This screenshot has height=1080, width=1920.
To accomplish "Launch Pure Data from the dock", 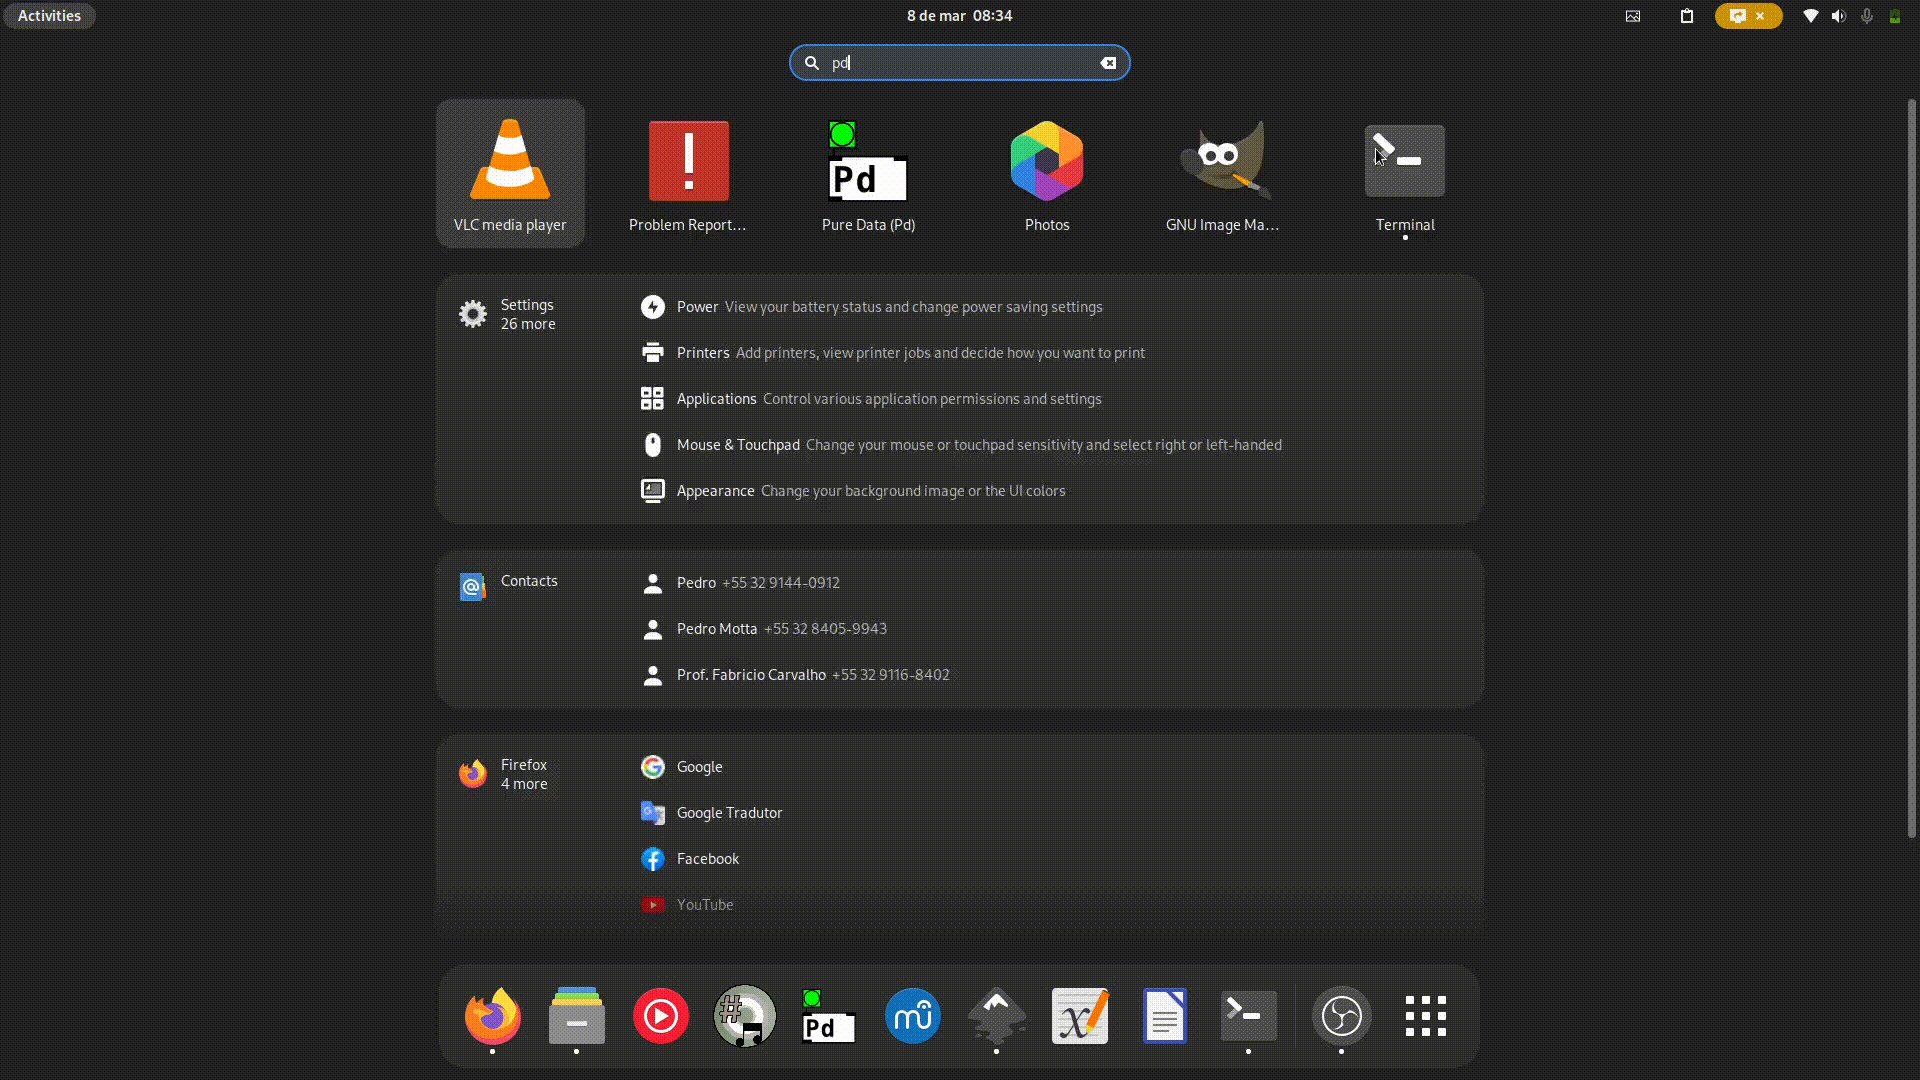I will pyautogui.click(x=828, y=1016).
